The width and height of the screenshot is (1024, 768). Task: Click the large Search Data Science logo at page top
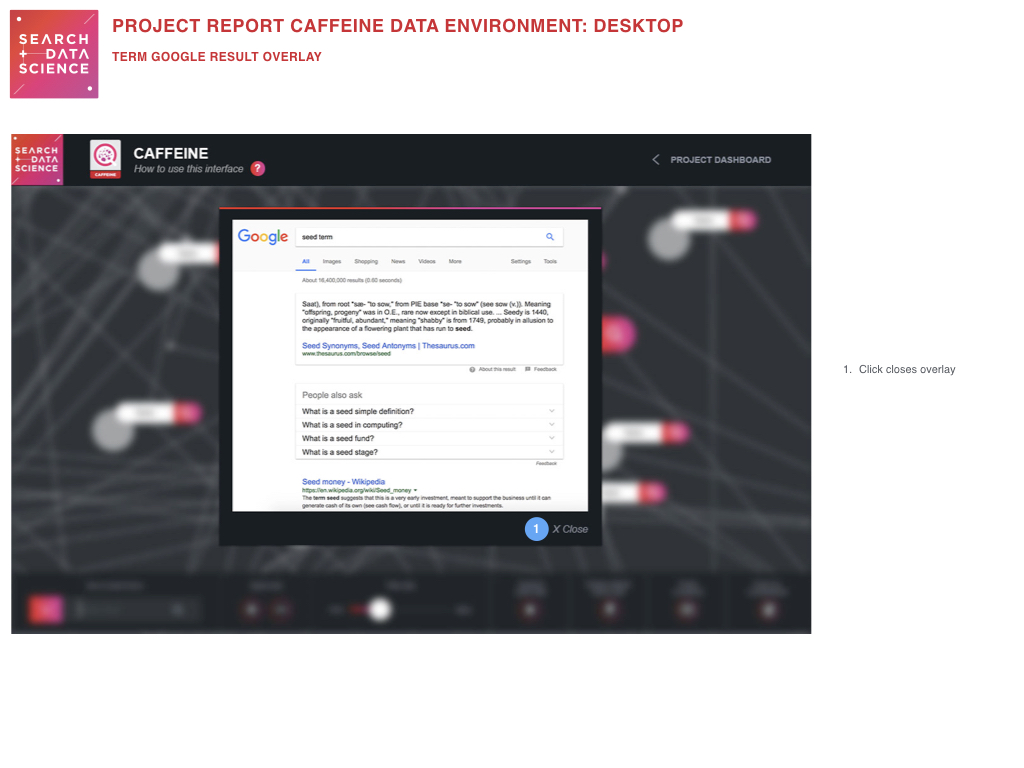pos(54,54)
